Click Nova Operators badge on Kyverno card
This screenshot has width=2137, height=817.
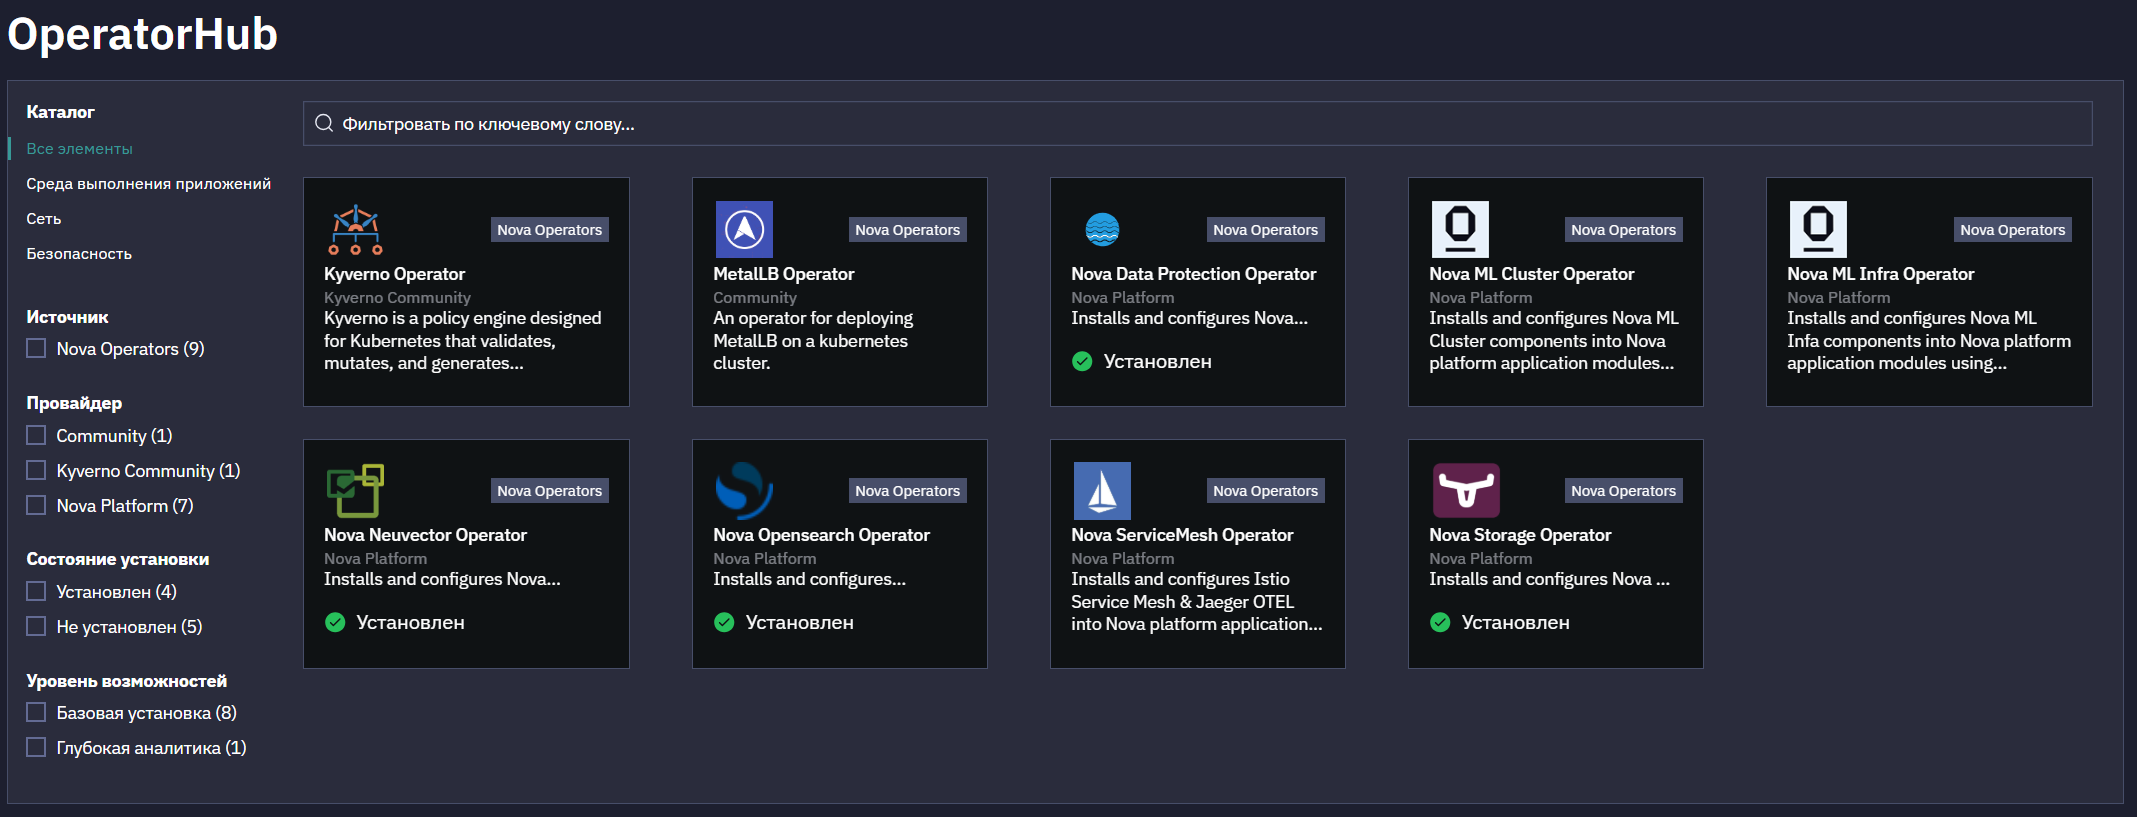pos(549,229)
